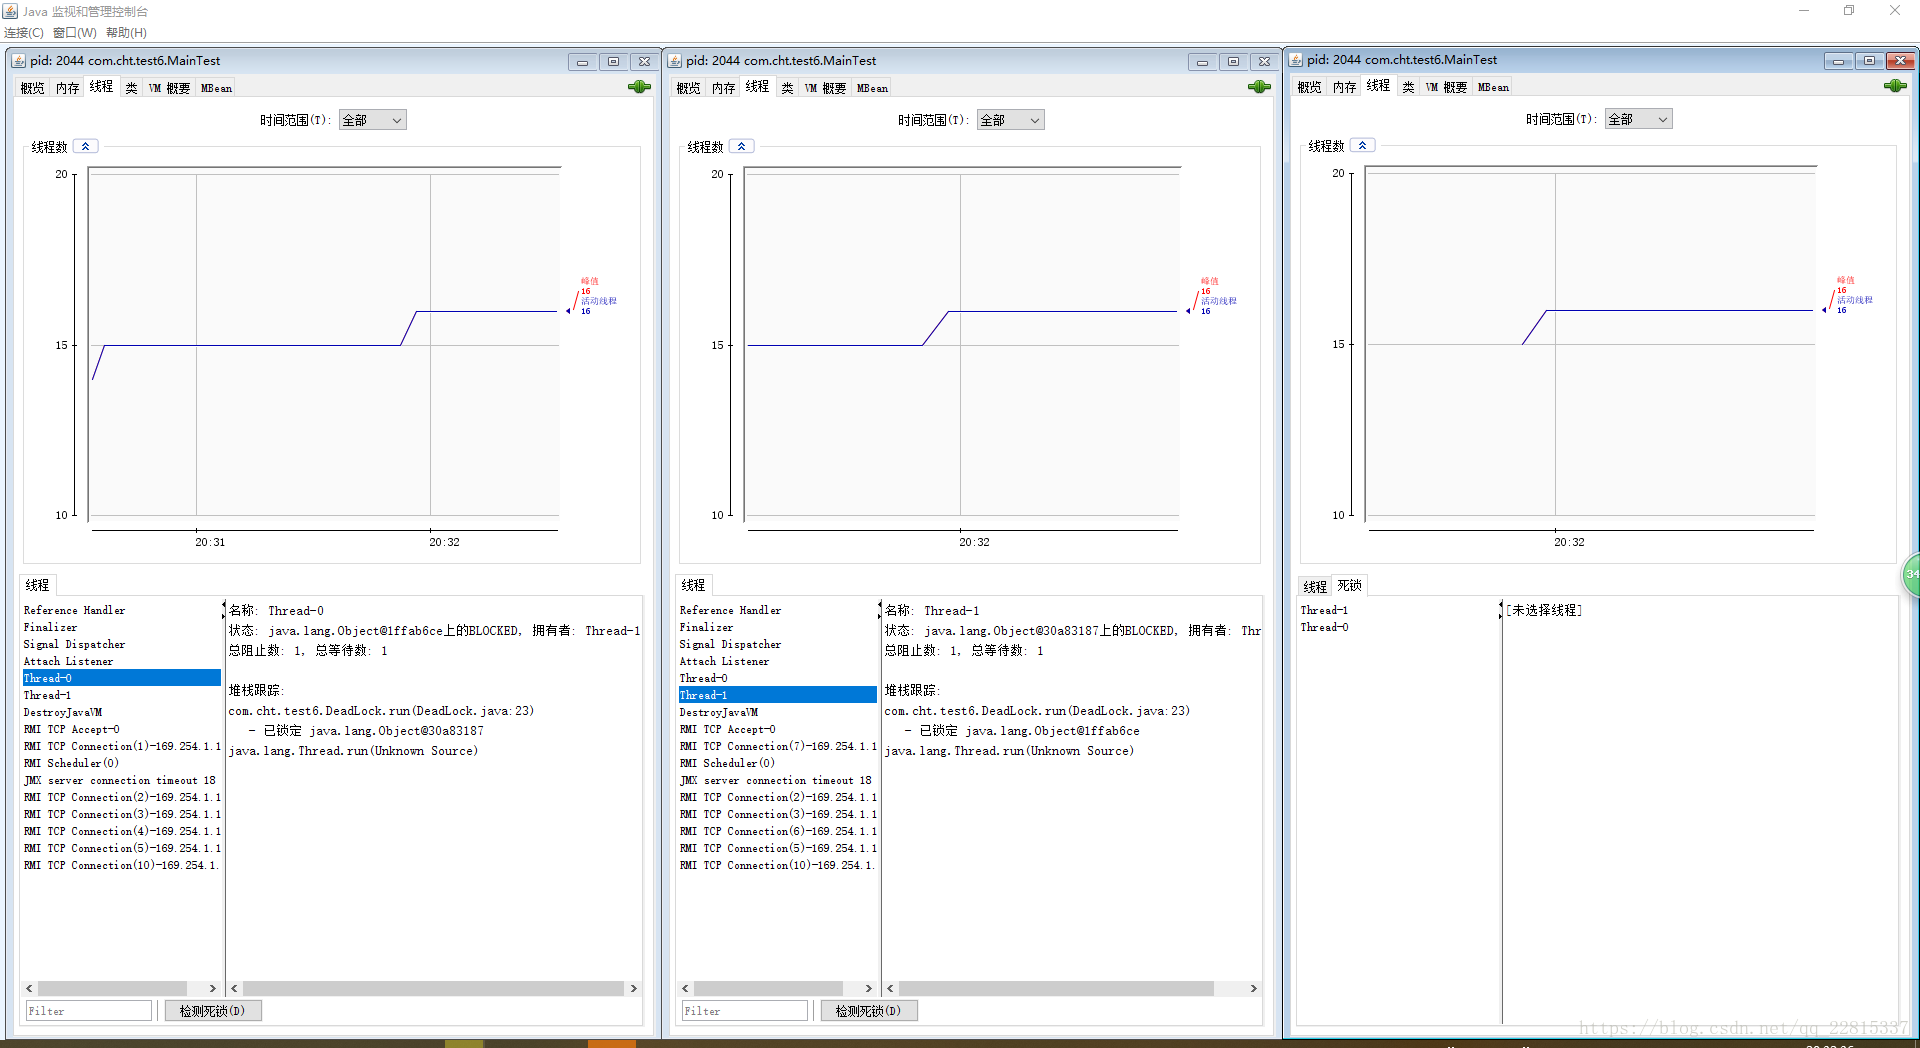Screen dimensions: 1920x1048
Task: Select JMX server connection timeout 18 in left window
Action: point(121,780)
